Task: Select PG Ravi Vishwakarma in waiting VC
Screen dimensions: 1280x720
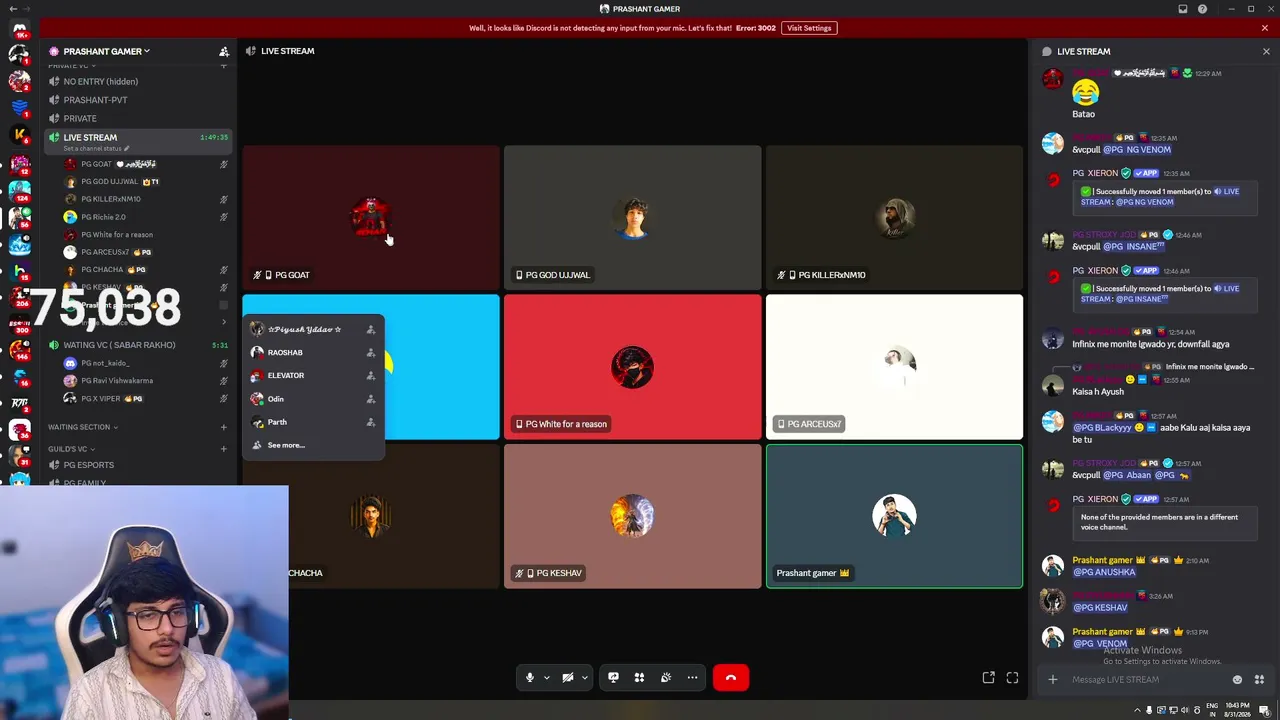Action: pyautogui.click(x=145, y=381)
